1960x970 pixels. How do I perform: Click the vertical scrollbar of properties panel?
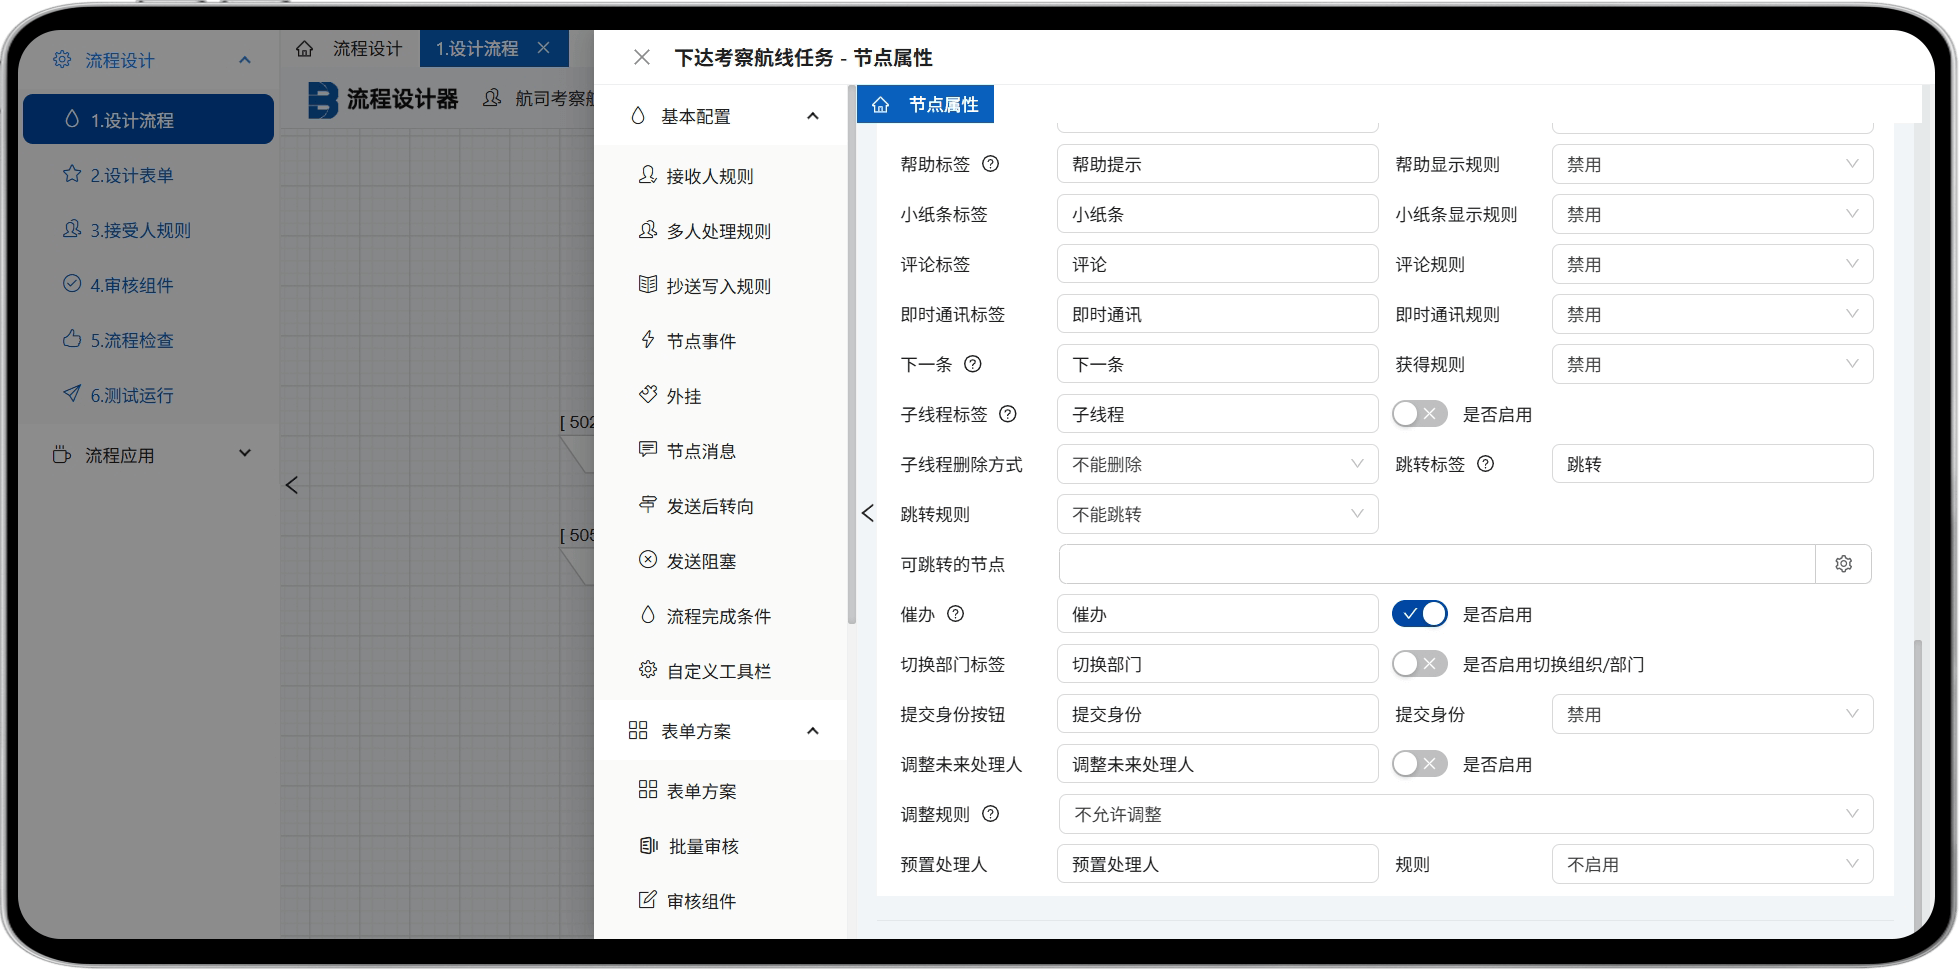pos(1916,780)
